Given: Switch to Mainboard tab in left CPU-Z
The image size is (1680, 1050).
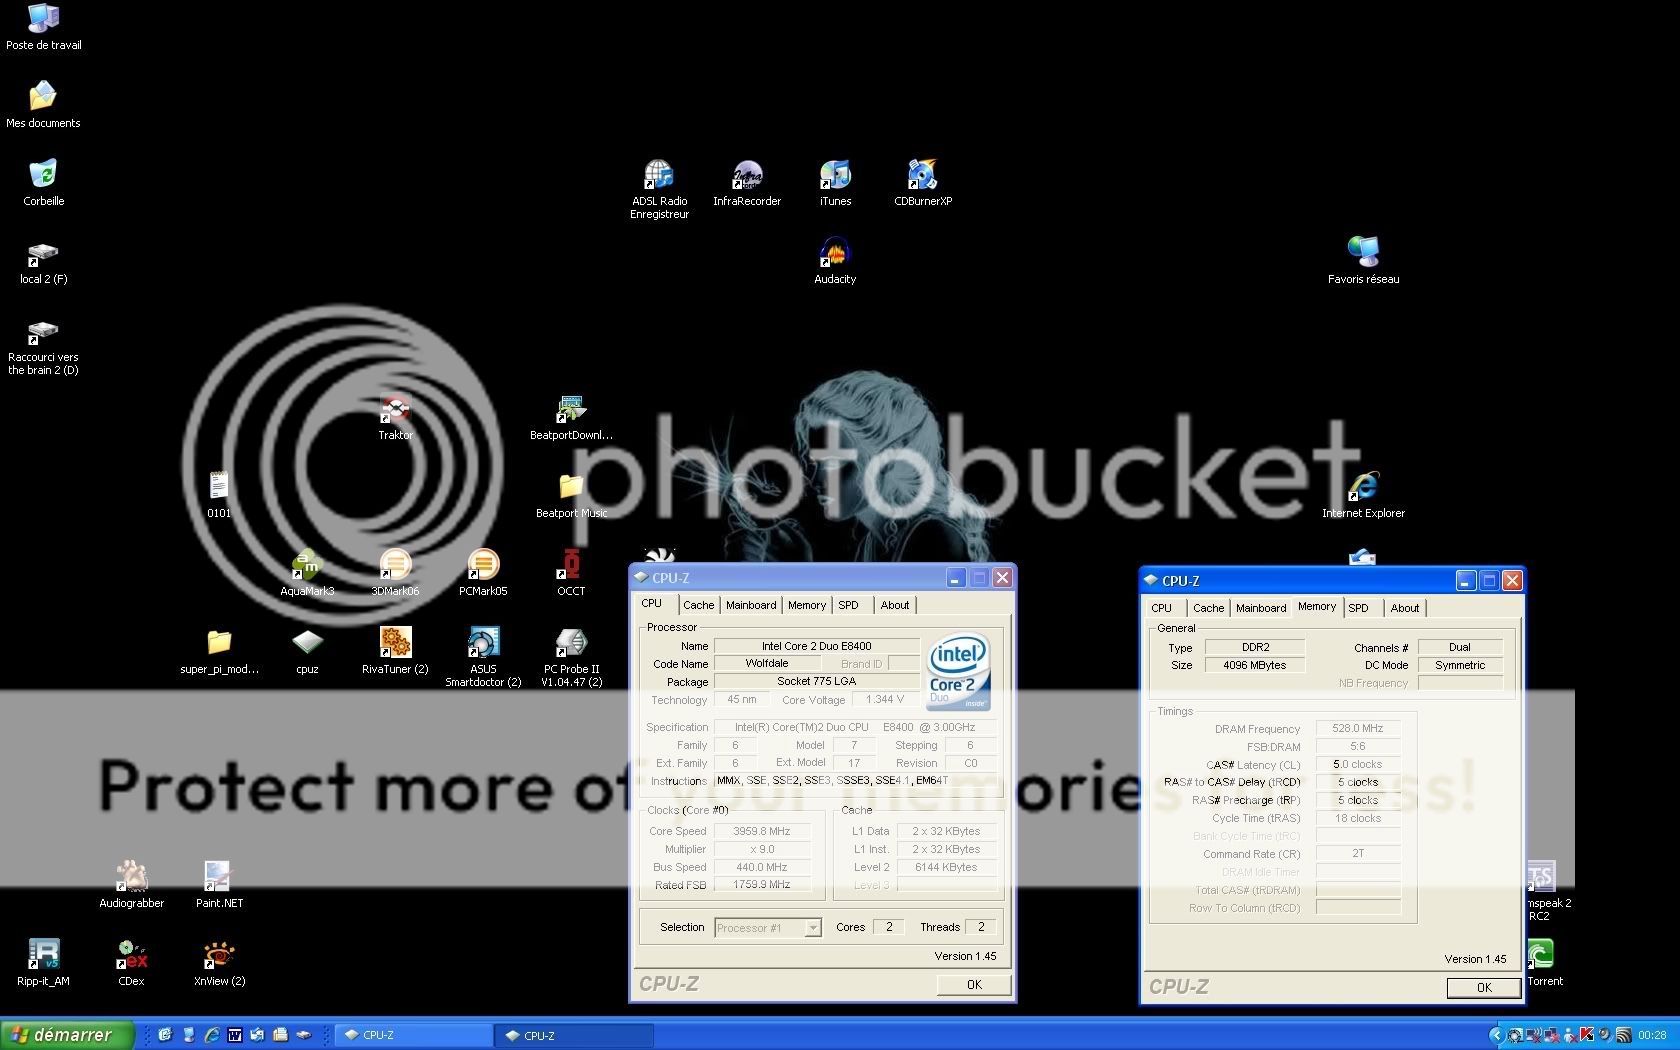Looking at the screenshot, I should [751, 605].
